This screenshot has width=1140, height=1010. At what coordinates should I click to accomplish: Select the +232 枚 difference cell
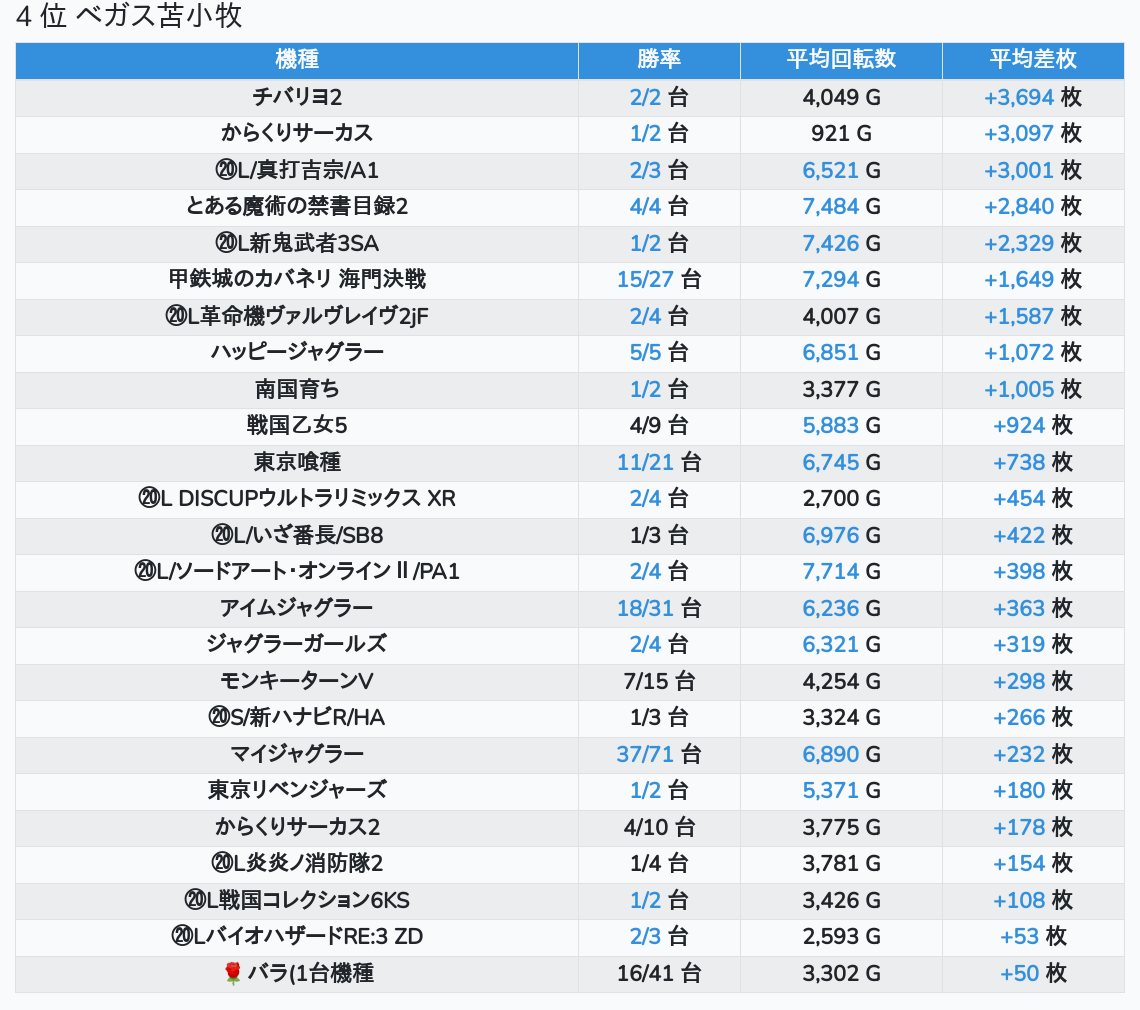(1033, 755)
